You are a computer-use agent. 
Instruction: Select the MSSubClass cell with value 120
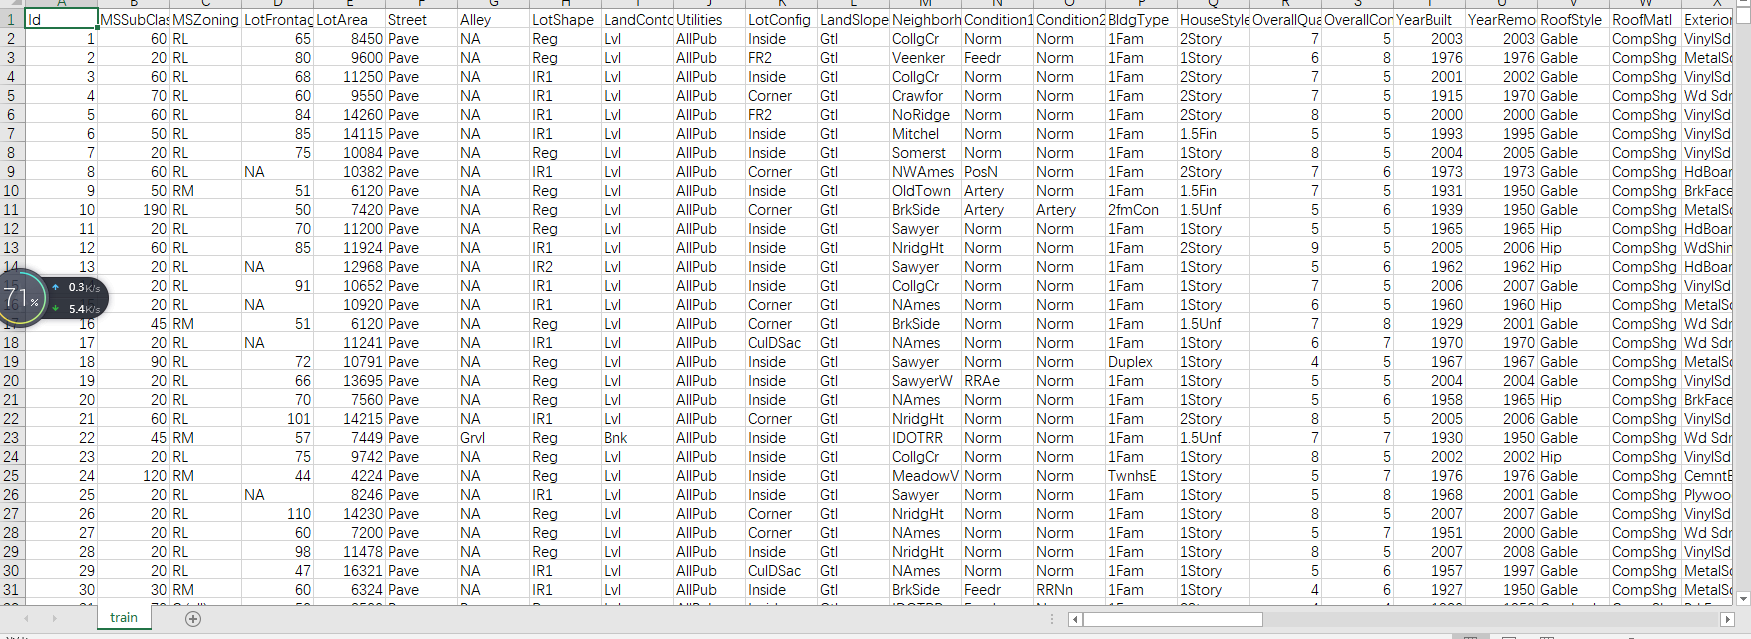click(133, 476)
